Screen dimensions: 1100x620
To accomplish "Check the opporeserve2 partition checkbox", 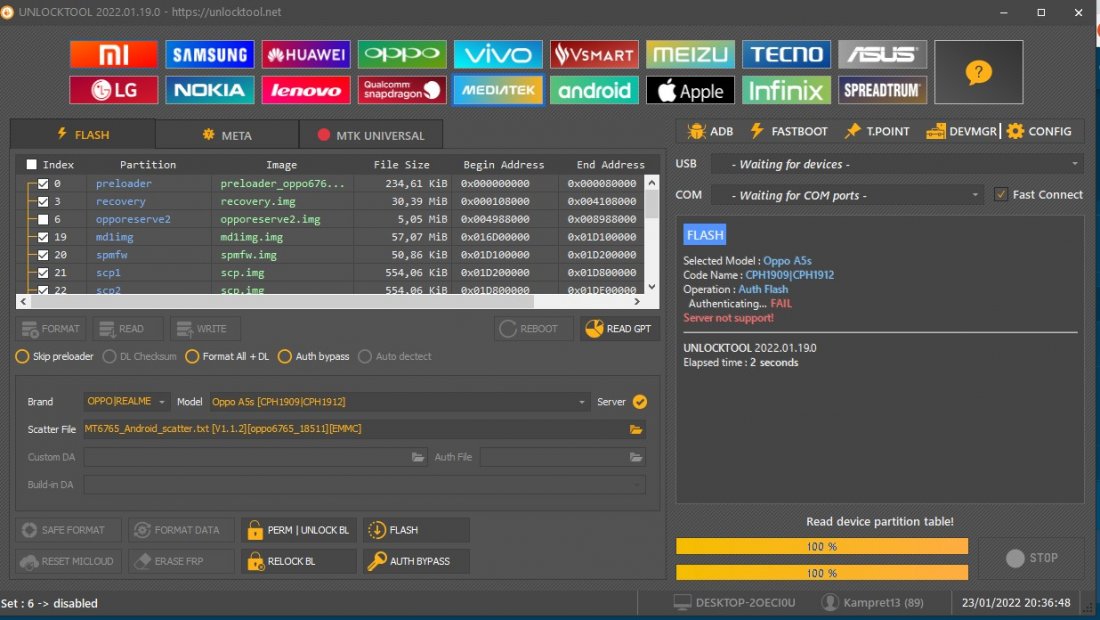I will pyautogui.click(x=43, y=220).
